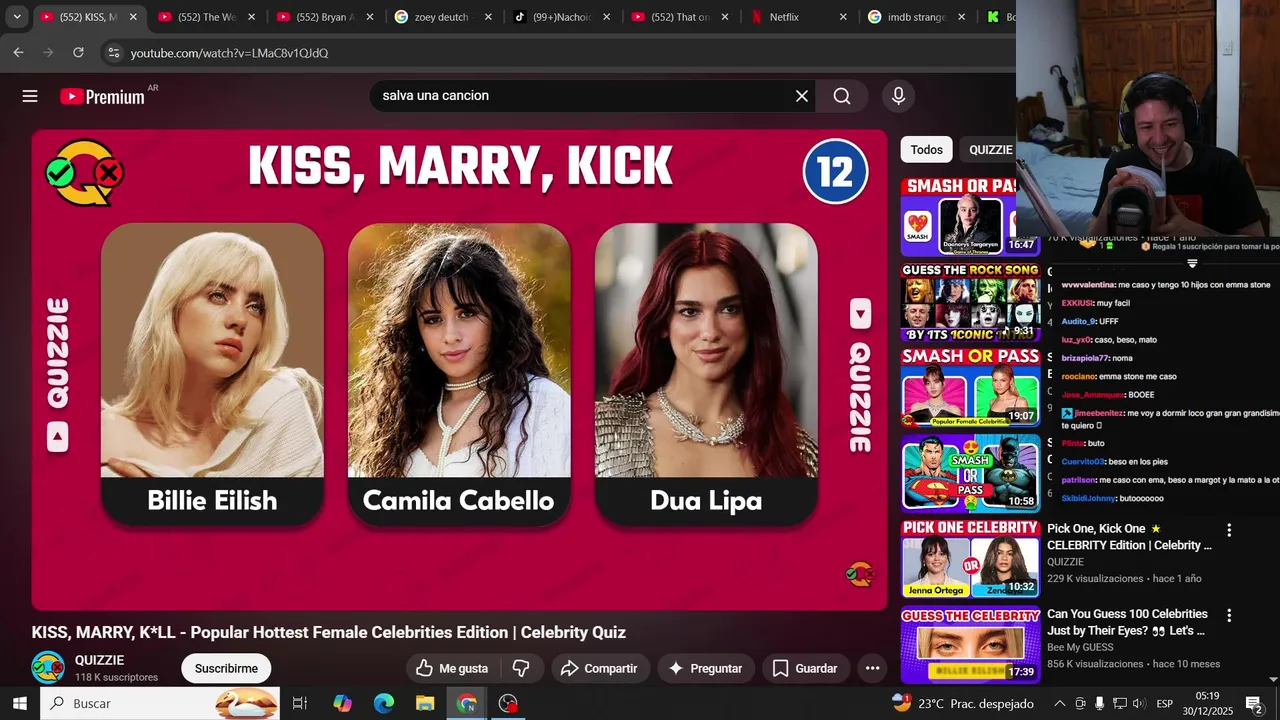This screenshot has height=720, width=1280.
Task: Open 'Pick One, Kick One' video title
Action: pyautogui.click(x=1129, y=537)
